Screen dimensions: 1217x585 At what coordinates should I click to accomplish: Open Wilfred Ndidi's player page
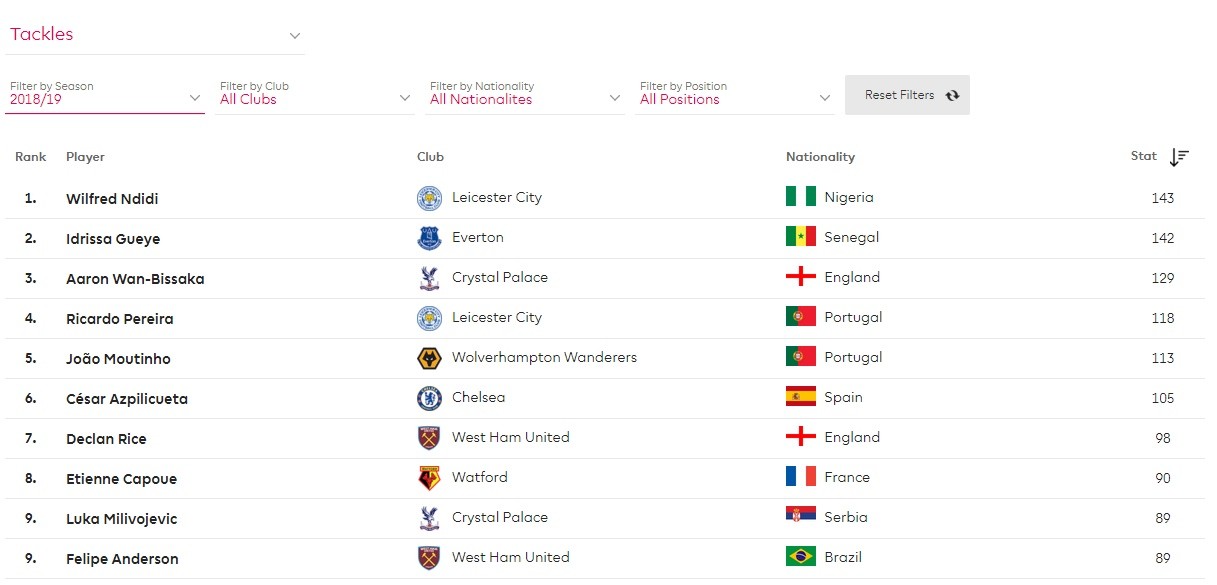coord(112,199)
